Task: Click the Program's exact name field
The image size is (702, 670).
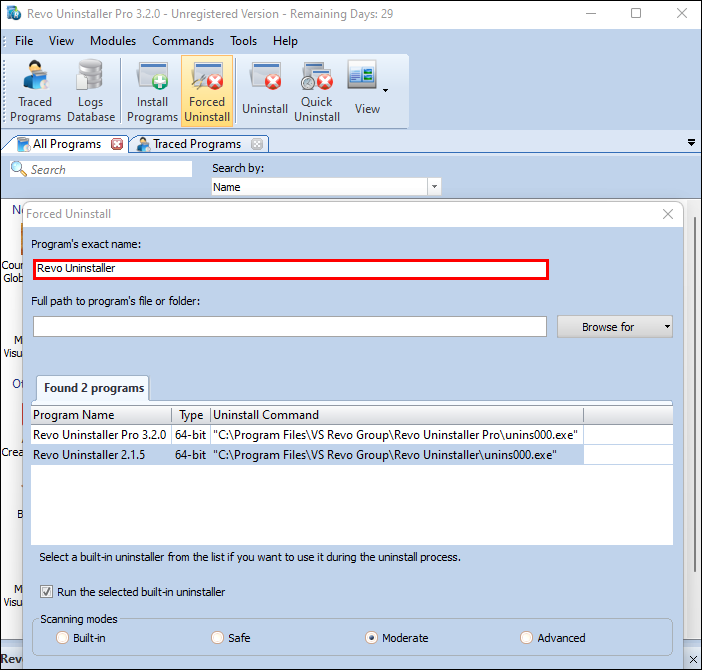Action: [x=291, y=269]
